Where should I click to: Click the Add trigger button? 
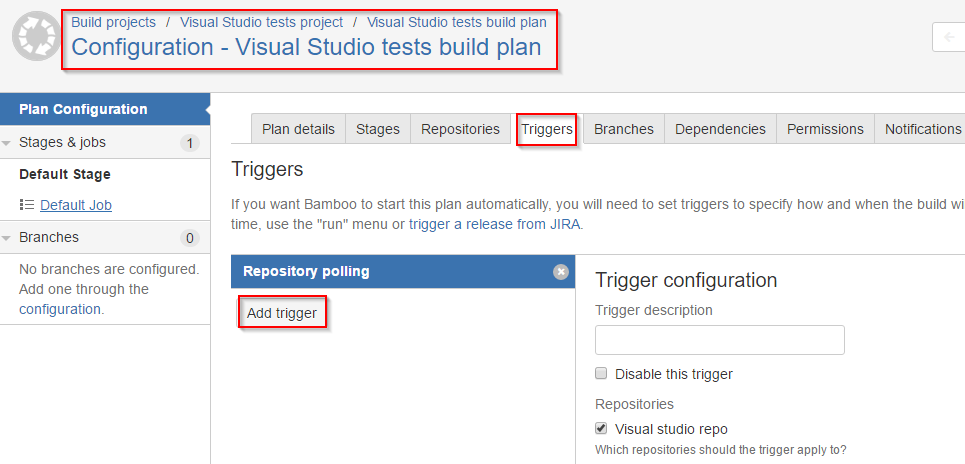(282, 313)
